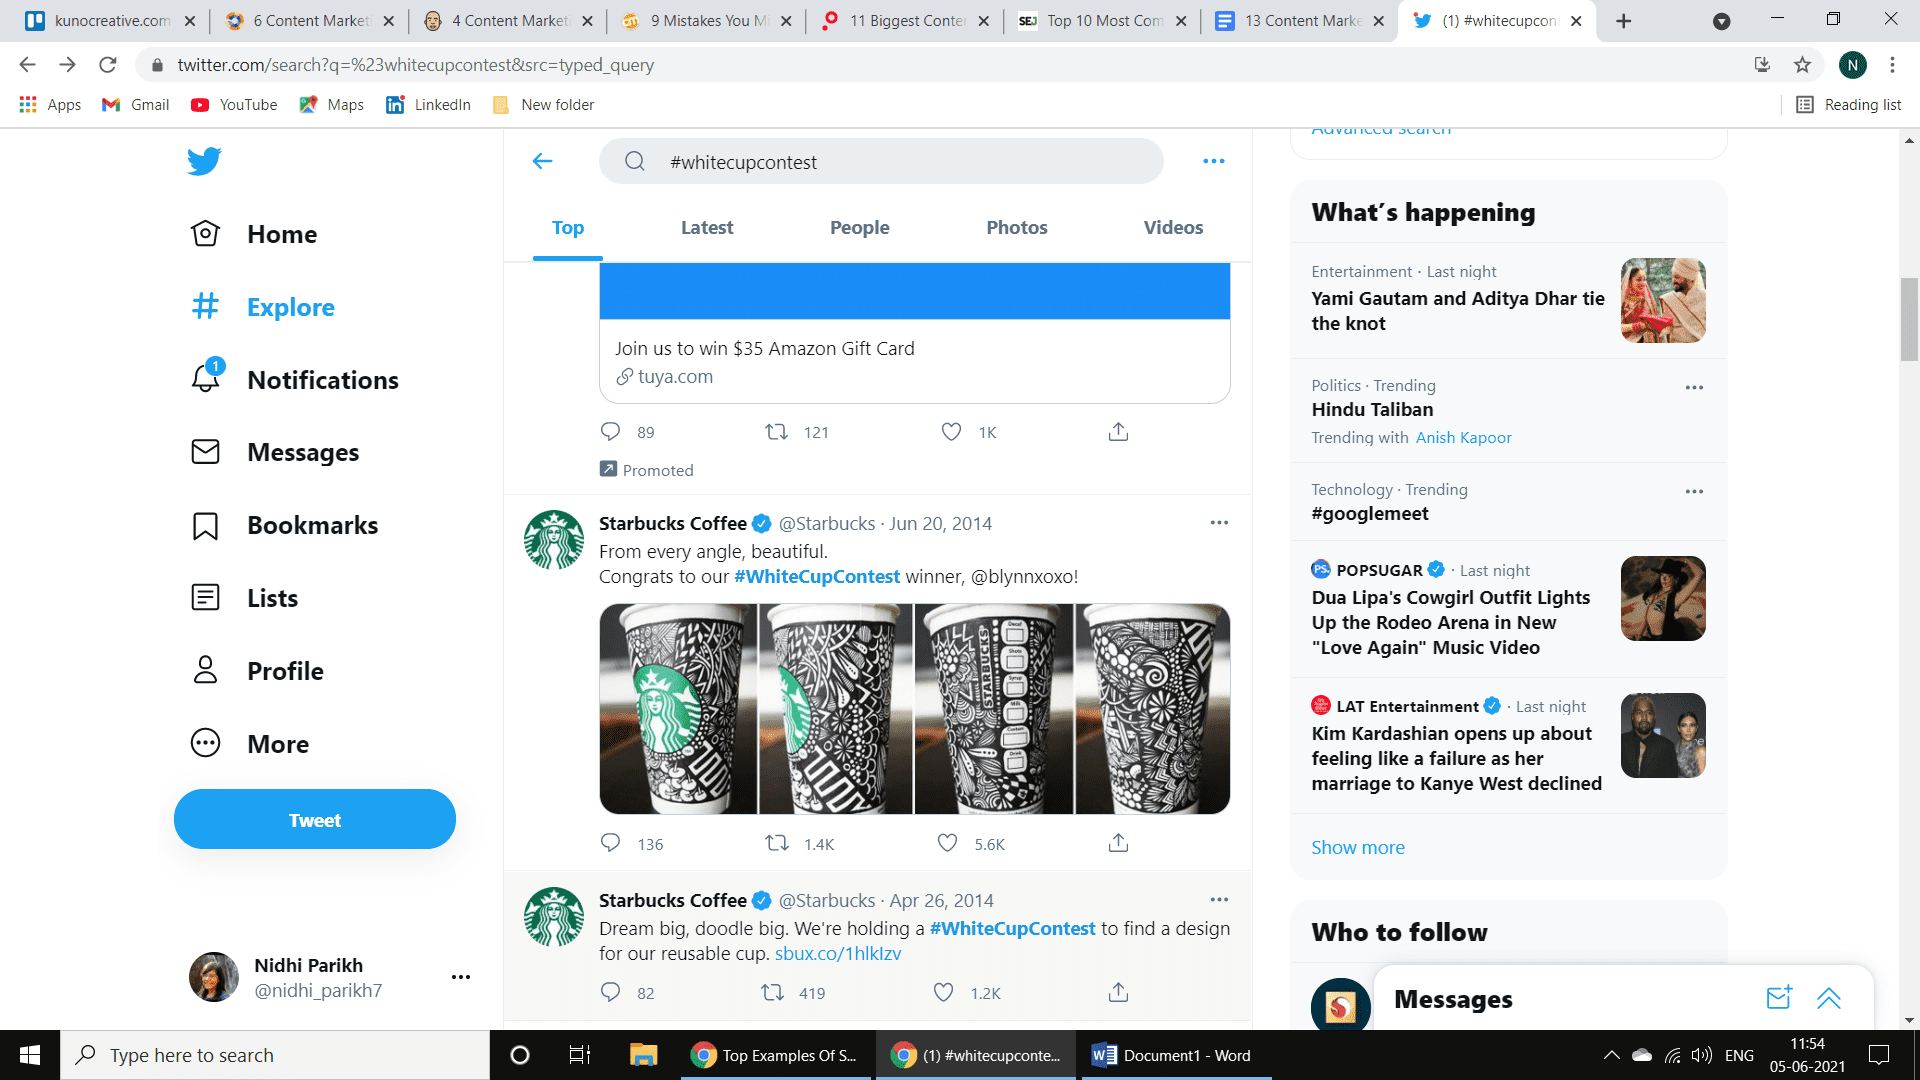The image size is (1920, 1080).
Task: Open the #googlemeet trending topic
Action: coord(1370,514)
